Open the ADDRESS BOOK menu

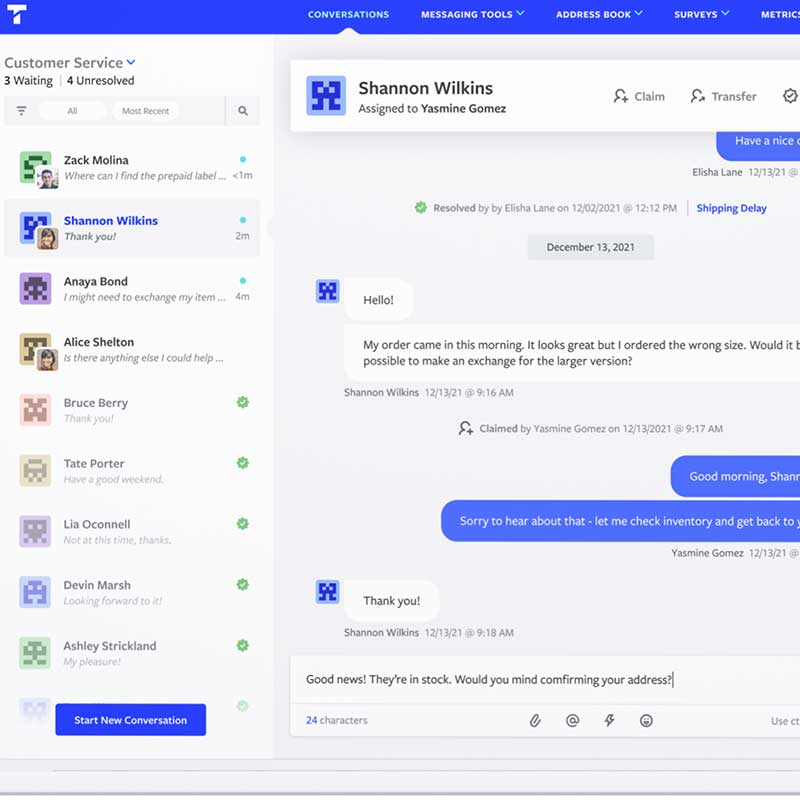(599, 14)
